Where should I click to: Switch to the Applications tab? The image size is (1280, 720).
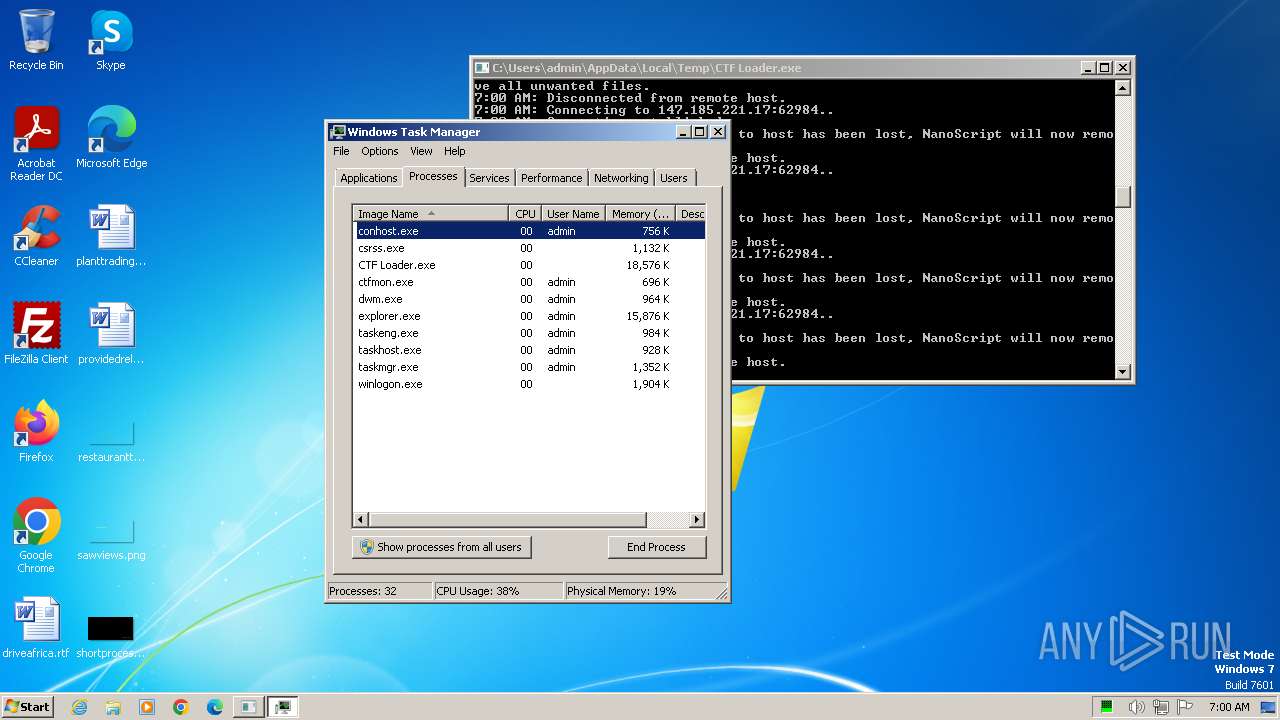click(x=368, y=178)
